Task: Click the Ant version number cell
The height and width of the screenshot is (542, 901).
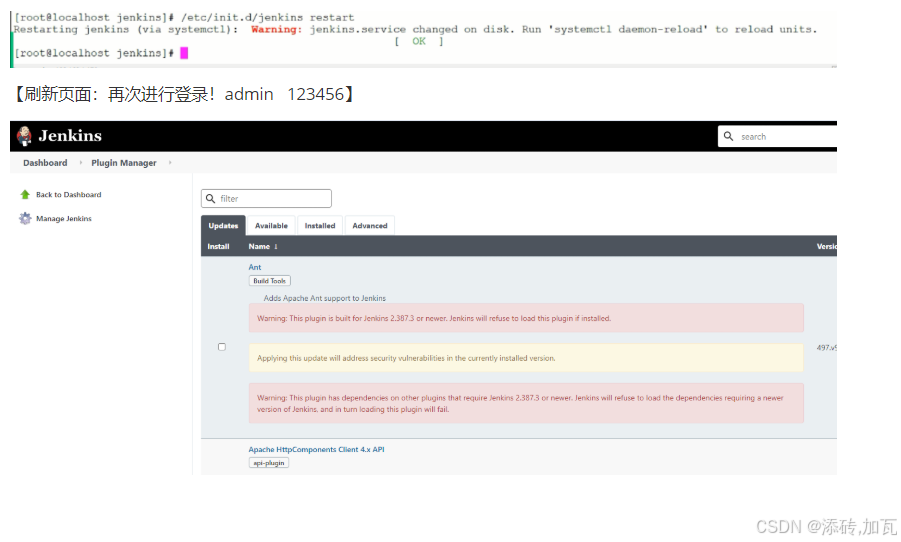Action: click(827, 348)
